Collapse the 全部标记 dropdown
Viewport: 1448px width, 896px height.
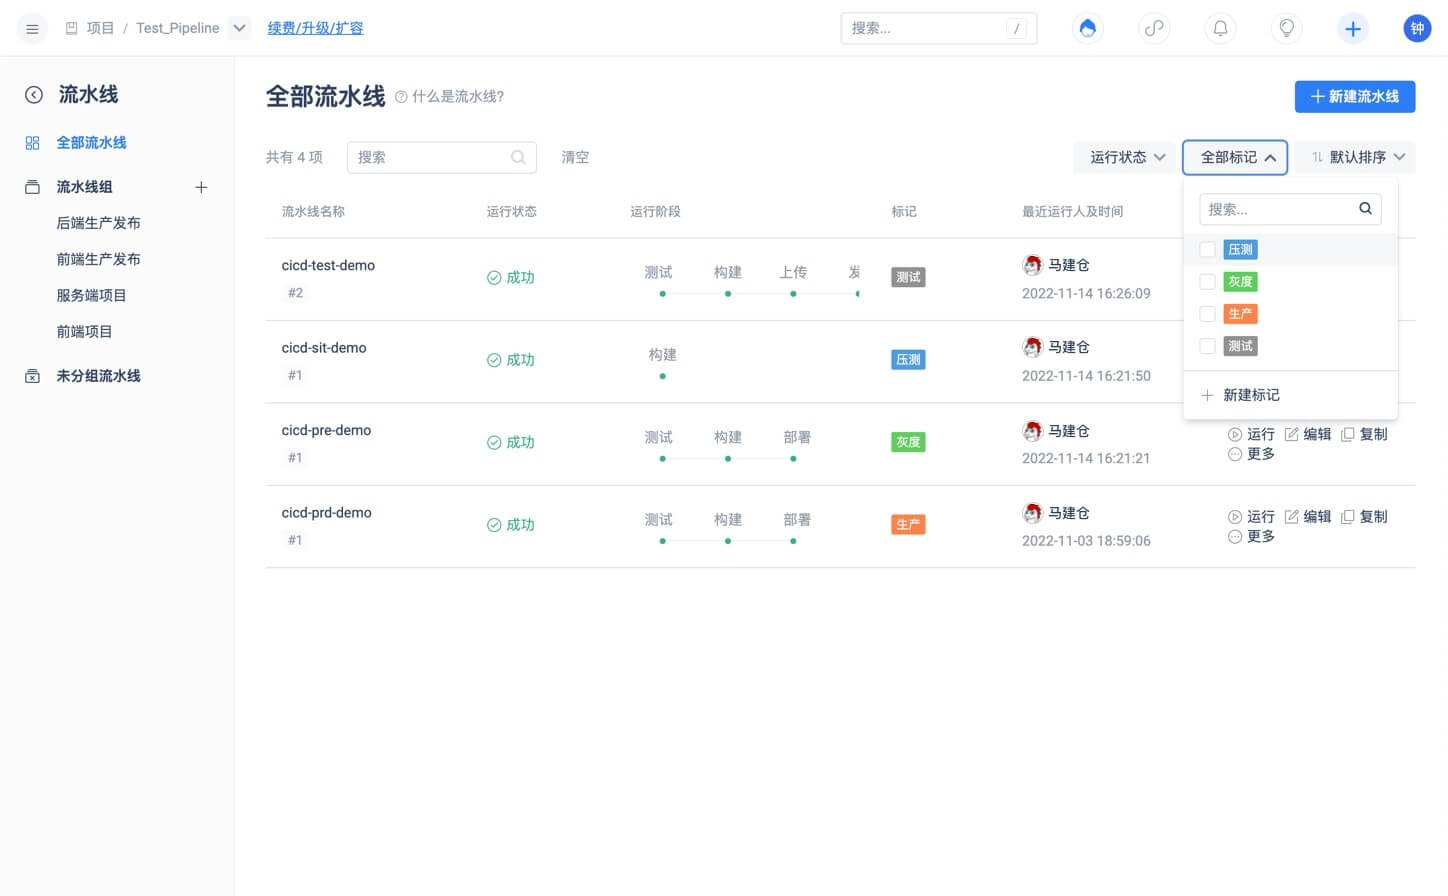tap(1235, 157)
